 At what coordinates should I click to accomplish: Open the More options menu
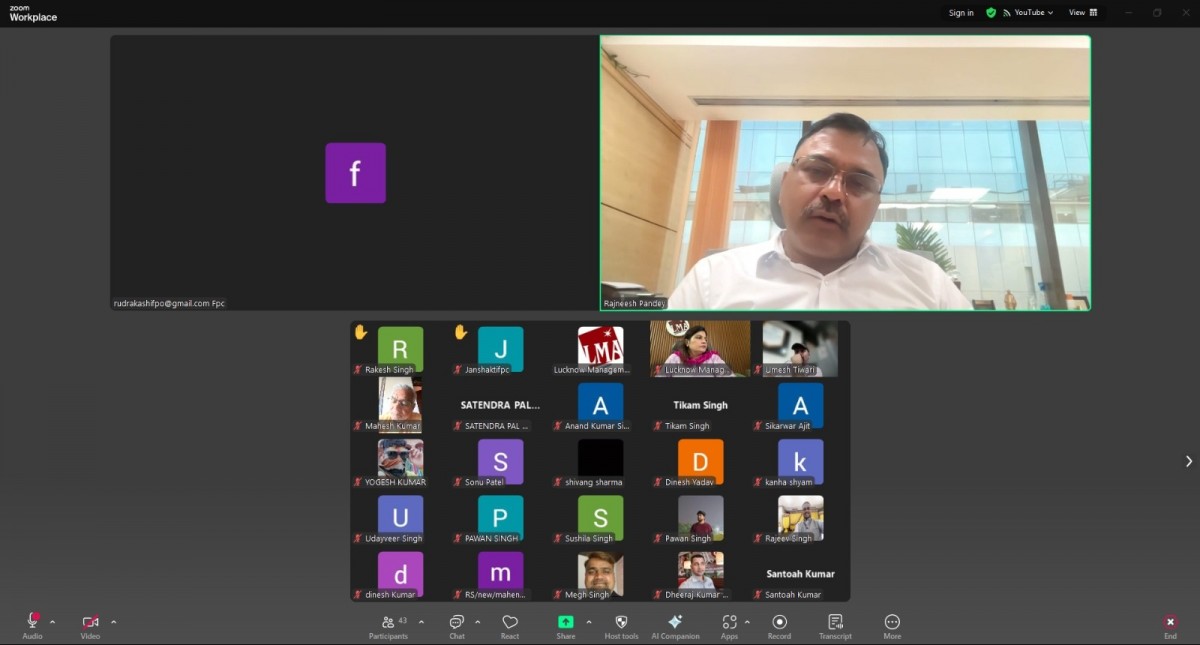click(892, 627)
